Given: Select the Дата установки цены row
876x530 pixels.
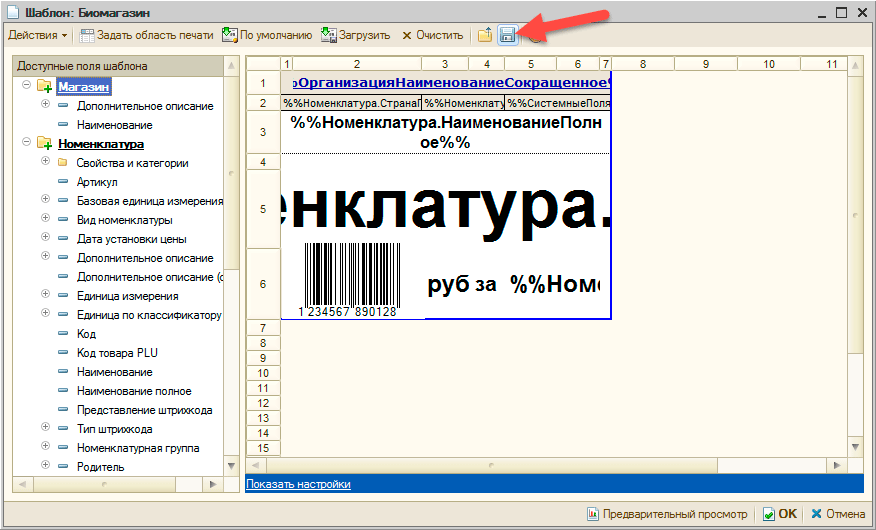Looking at the screenshot, I should [x=131, y=239].
